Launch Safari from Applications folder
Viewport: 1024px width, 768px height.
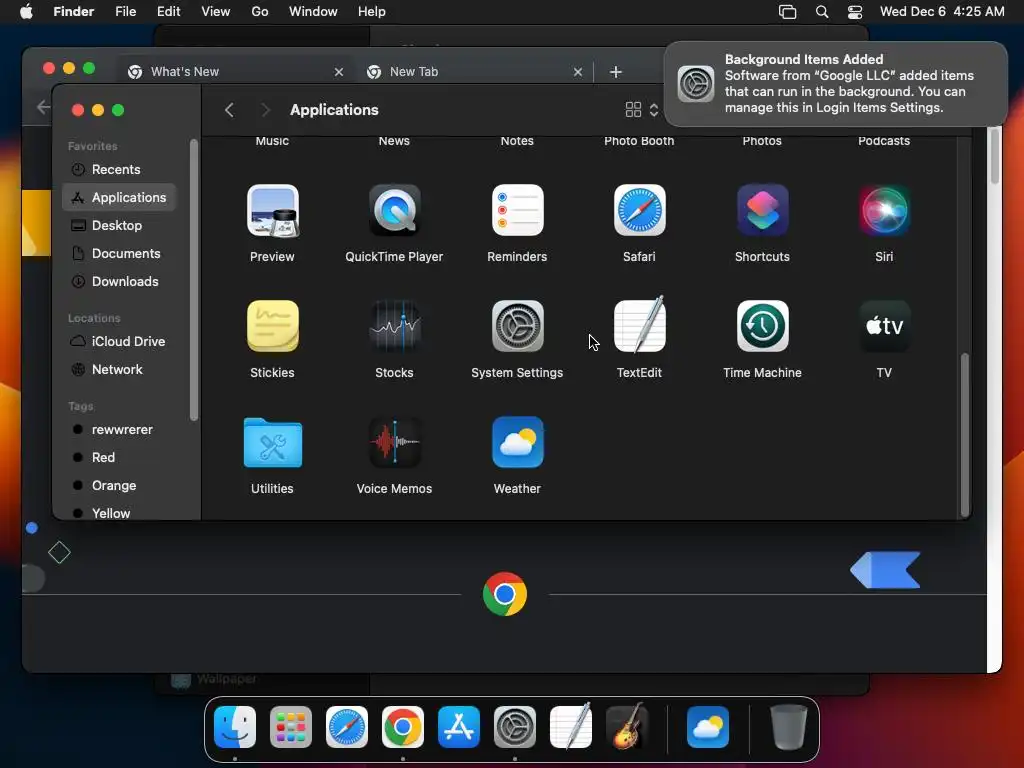639,210
